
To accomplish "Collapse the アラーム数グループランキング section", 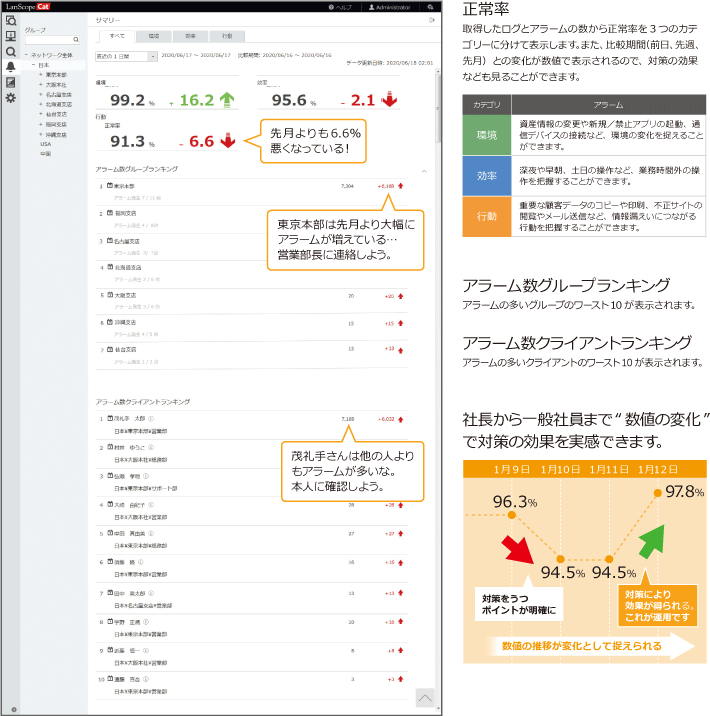I will (422, 170).
